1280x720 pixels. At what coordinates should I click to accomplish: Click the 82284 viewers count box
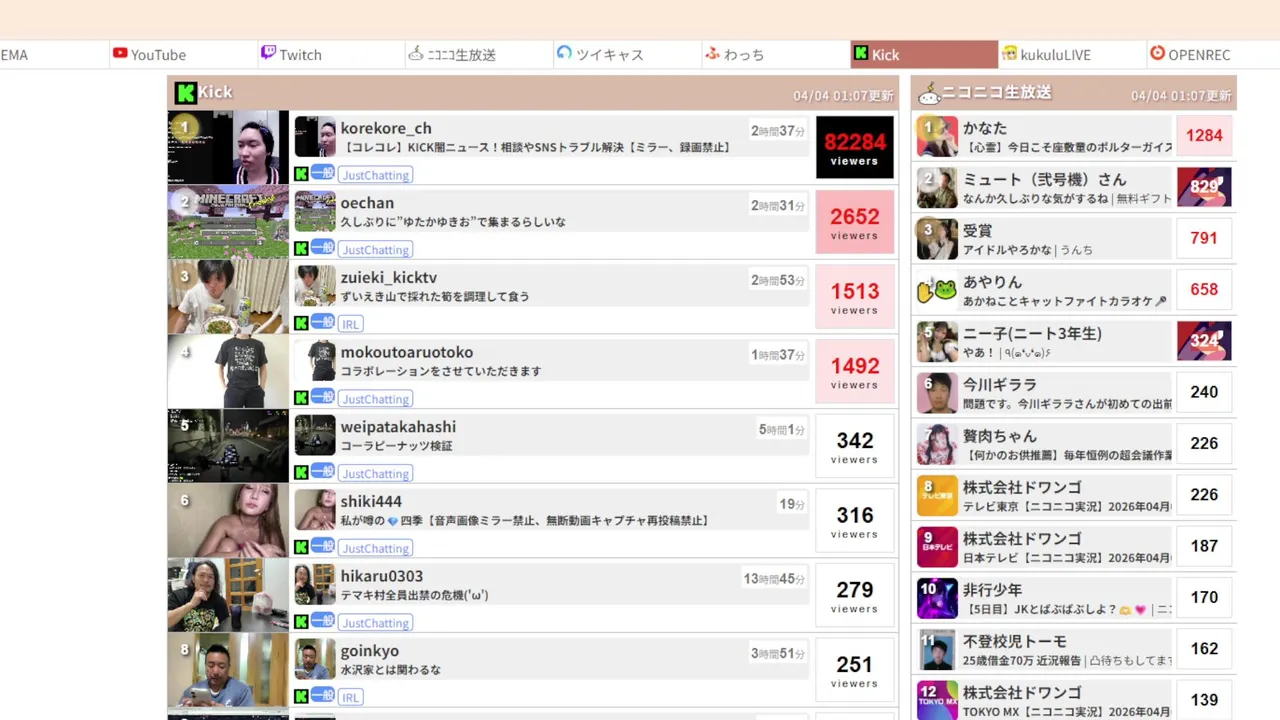[855, 147]
